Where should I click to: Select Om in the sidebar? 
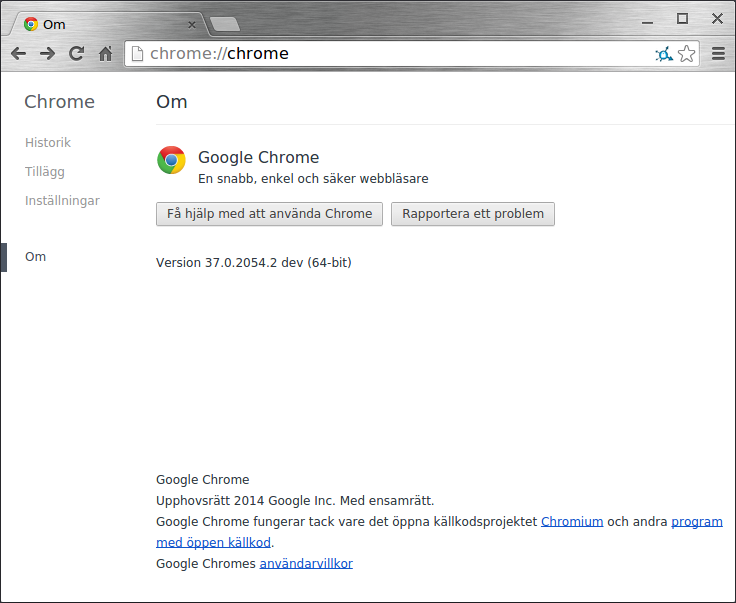click(x=35, y=257)
